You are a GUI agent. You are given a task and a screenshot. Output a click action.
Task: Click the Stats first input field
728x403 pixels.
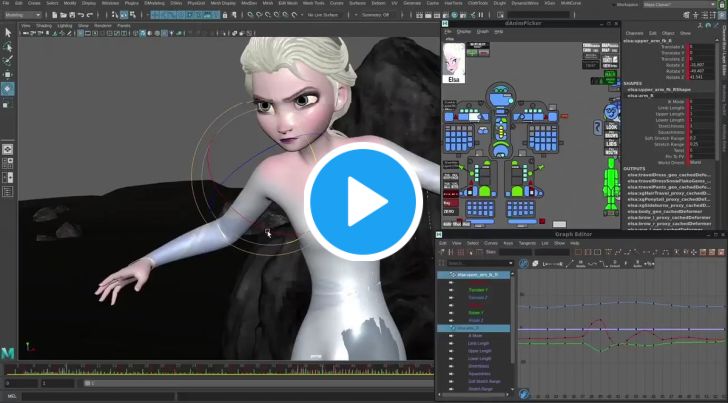pos(515,252)
